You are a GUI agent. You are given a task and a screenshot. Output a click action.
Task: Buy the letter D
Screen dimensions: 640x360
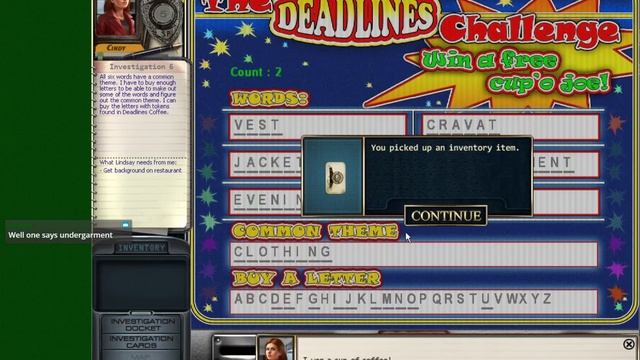pyautogui.click(x=276, y=299)
